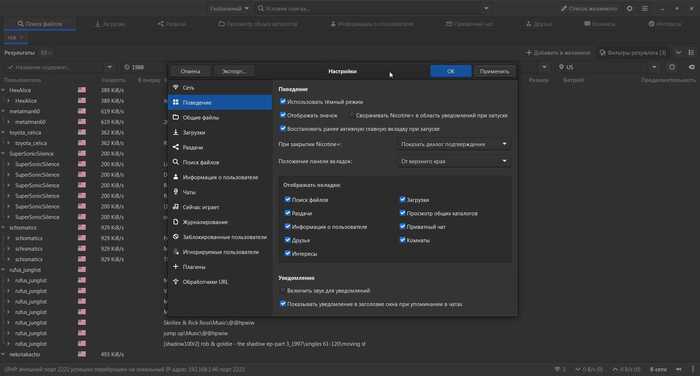Click the Экспорт... (Export) button
The height and width of the screenshot is (376, 700).
pos(234,71)
